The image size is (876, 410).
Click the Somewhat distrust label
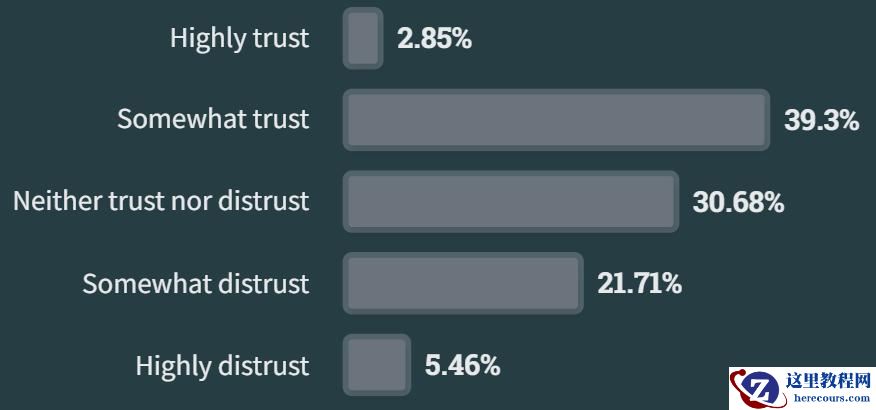point(196,284)
